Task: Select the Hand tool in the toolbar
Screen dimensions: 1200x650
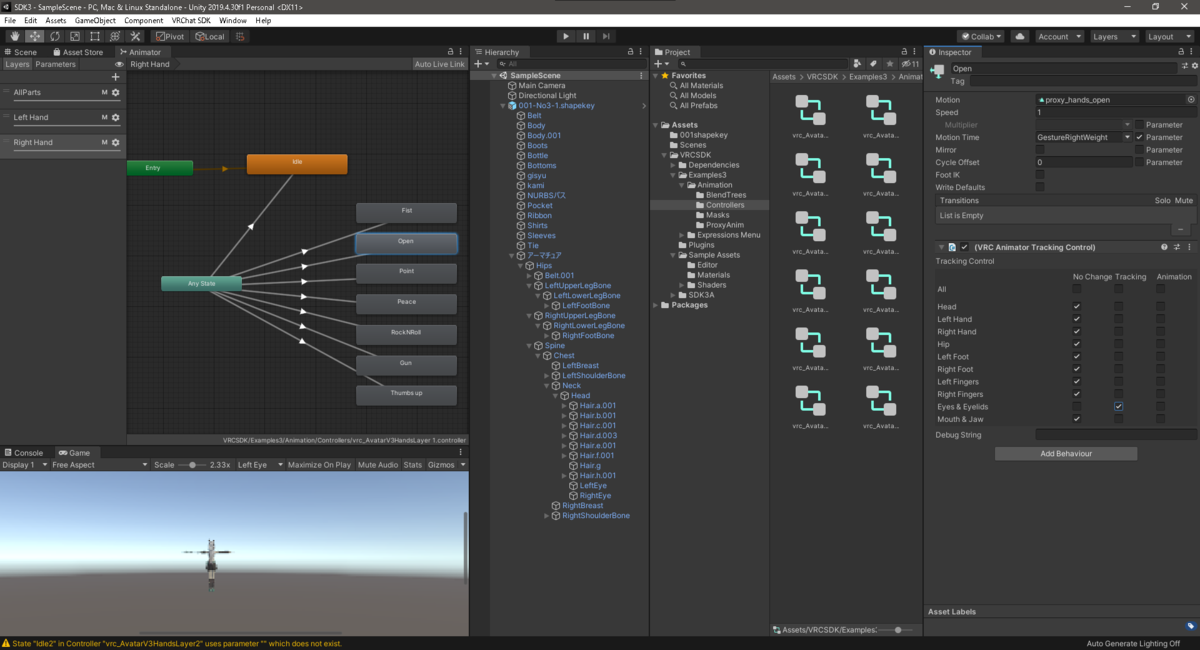Action: 14,36
